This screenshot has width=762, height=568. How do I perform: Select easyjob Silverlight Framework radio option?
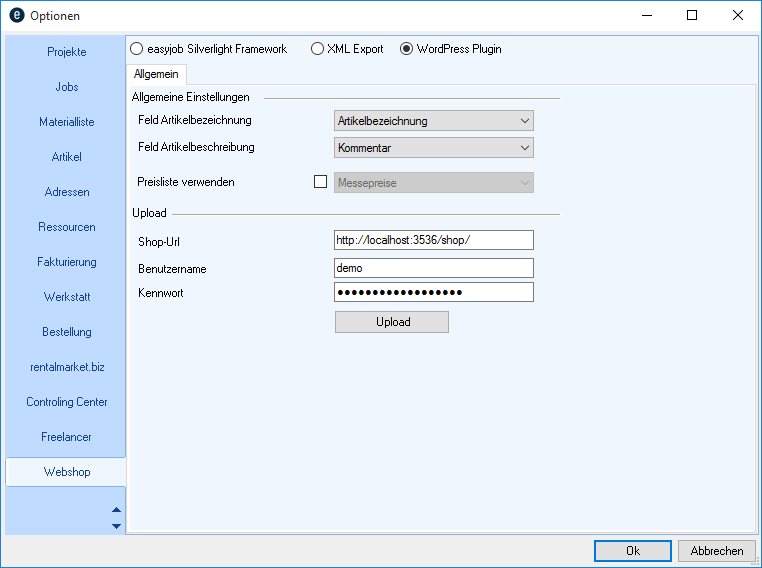(x=137, y=49)
